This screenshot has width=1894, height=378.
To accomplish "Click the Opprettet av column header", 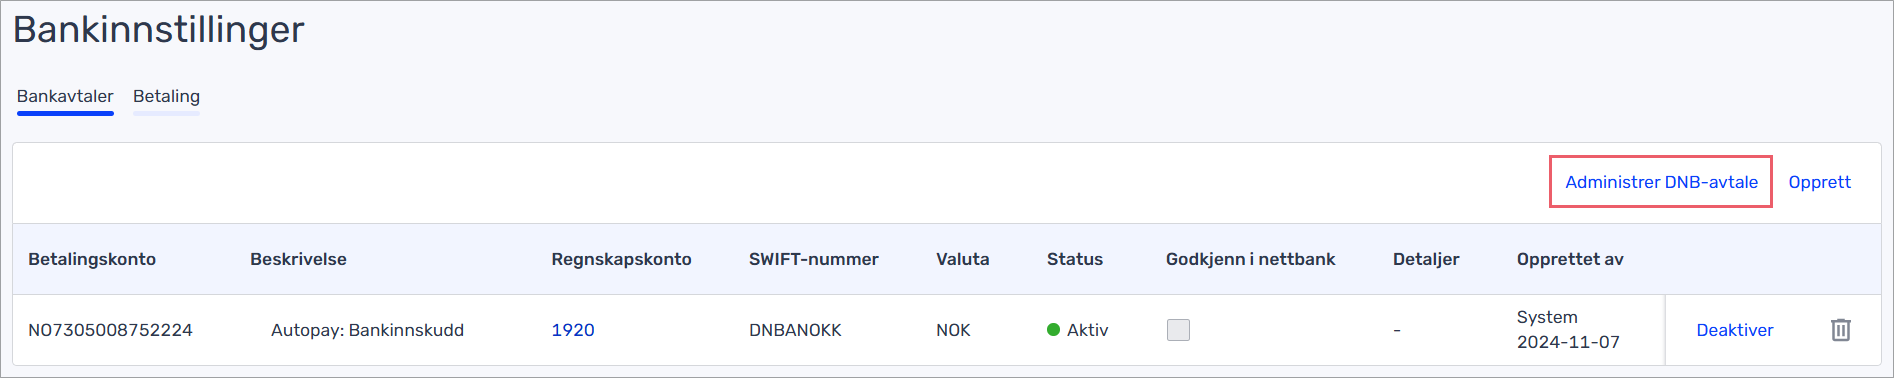I will click(1569, 259).
